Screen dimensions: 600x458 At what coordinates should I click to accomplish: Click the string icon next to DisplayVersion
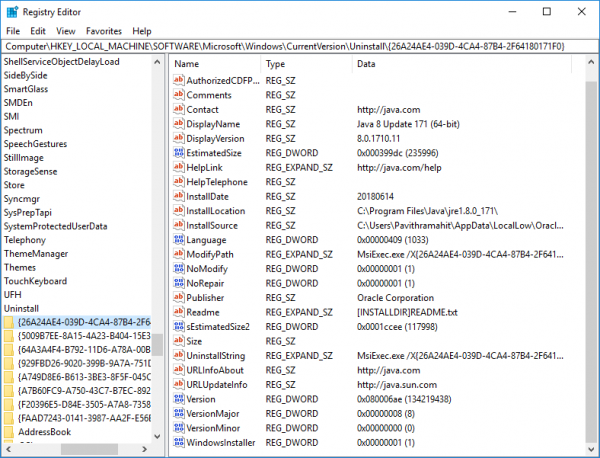[x=179, y=138]
